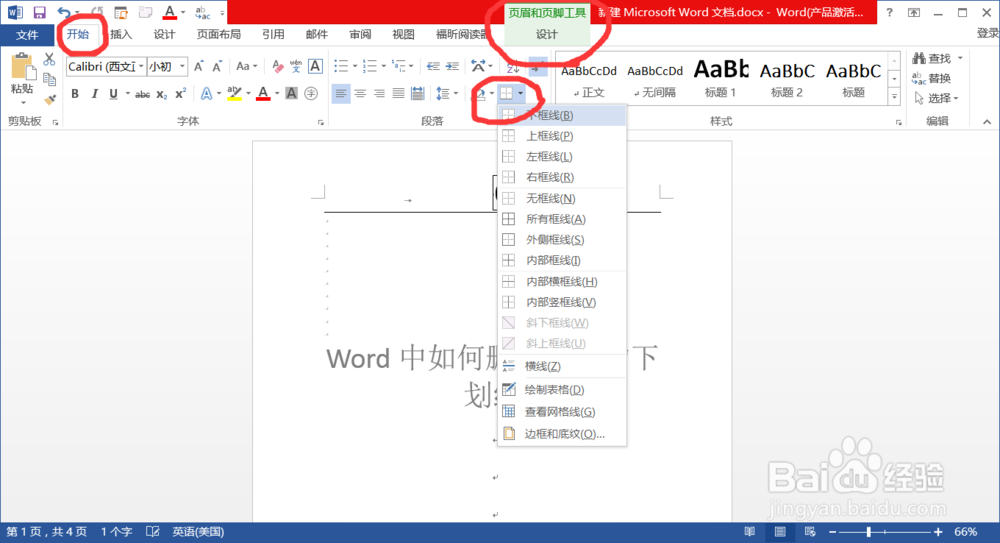Choose All Borders (所有框线) menu item
The height and width of the screenshot is (543, 1000).
[x=562, y=219]
